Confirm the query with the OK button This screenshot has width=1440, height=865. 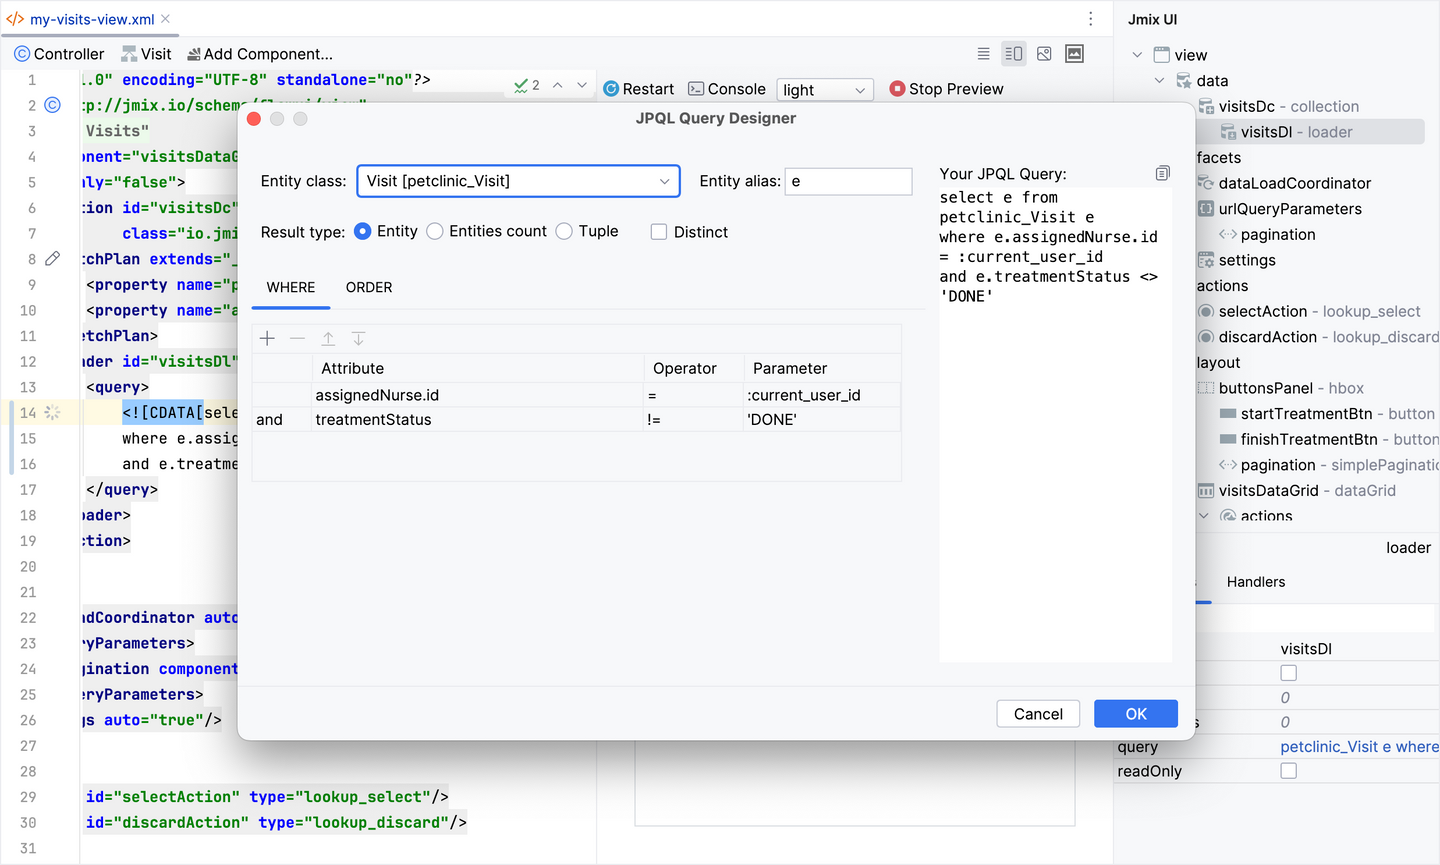(x=1136, y=714)
